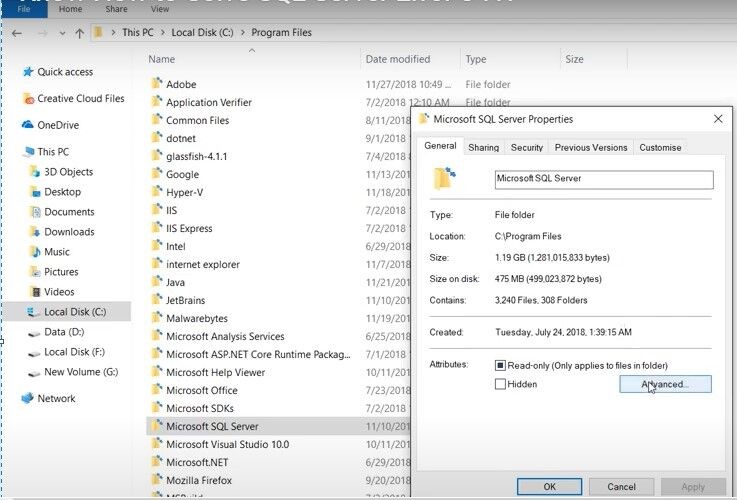Click the Videos icon in sidebar
This screenshot has width=737, height=500.
coord(35,292)
